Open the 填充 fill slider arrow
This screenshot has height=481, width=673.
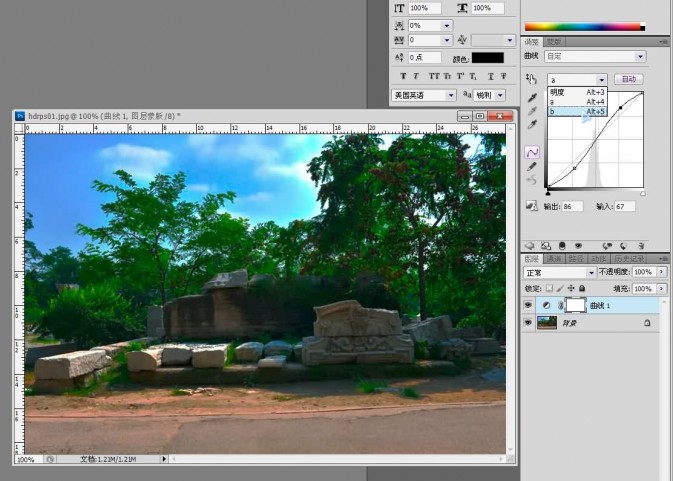[x=661, y=288]
